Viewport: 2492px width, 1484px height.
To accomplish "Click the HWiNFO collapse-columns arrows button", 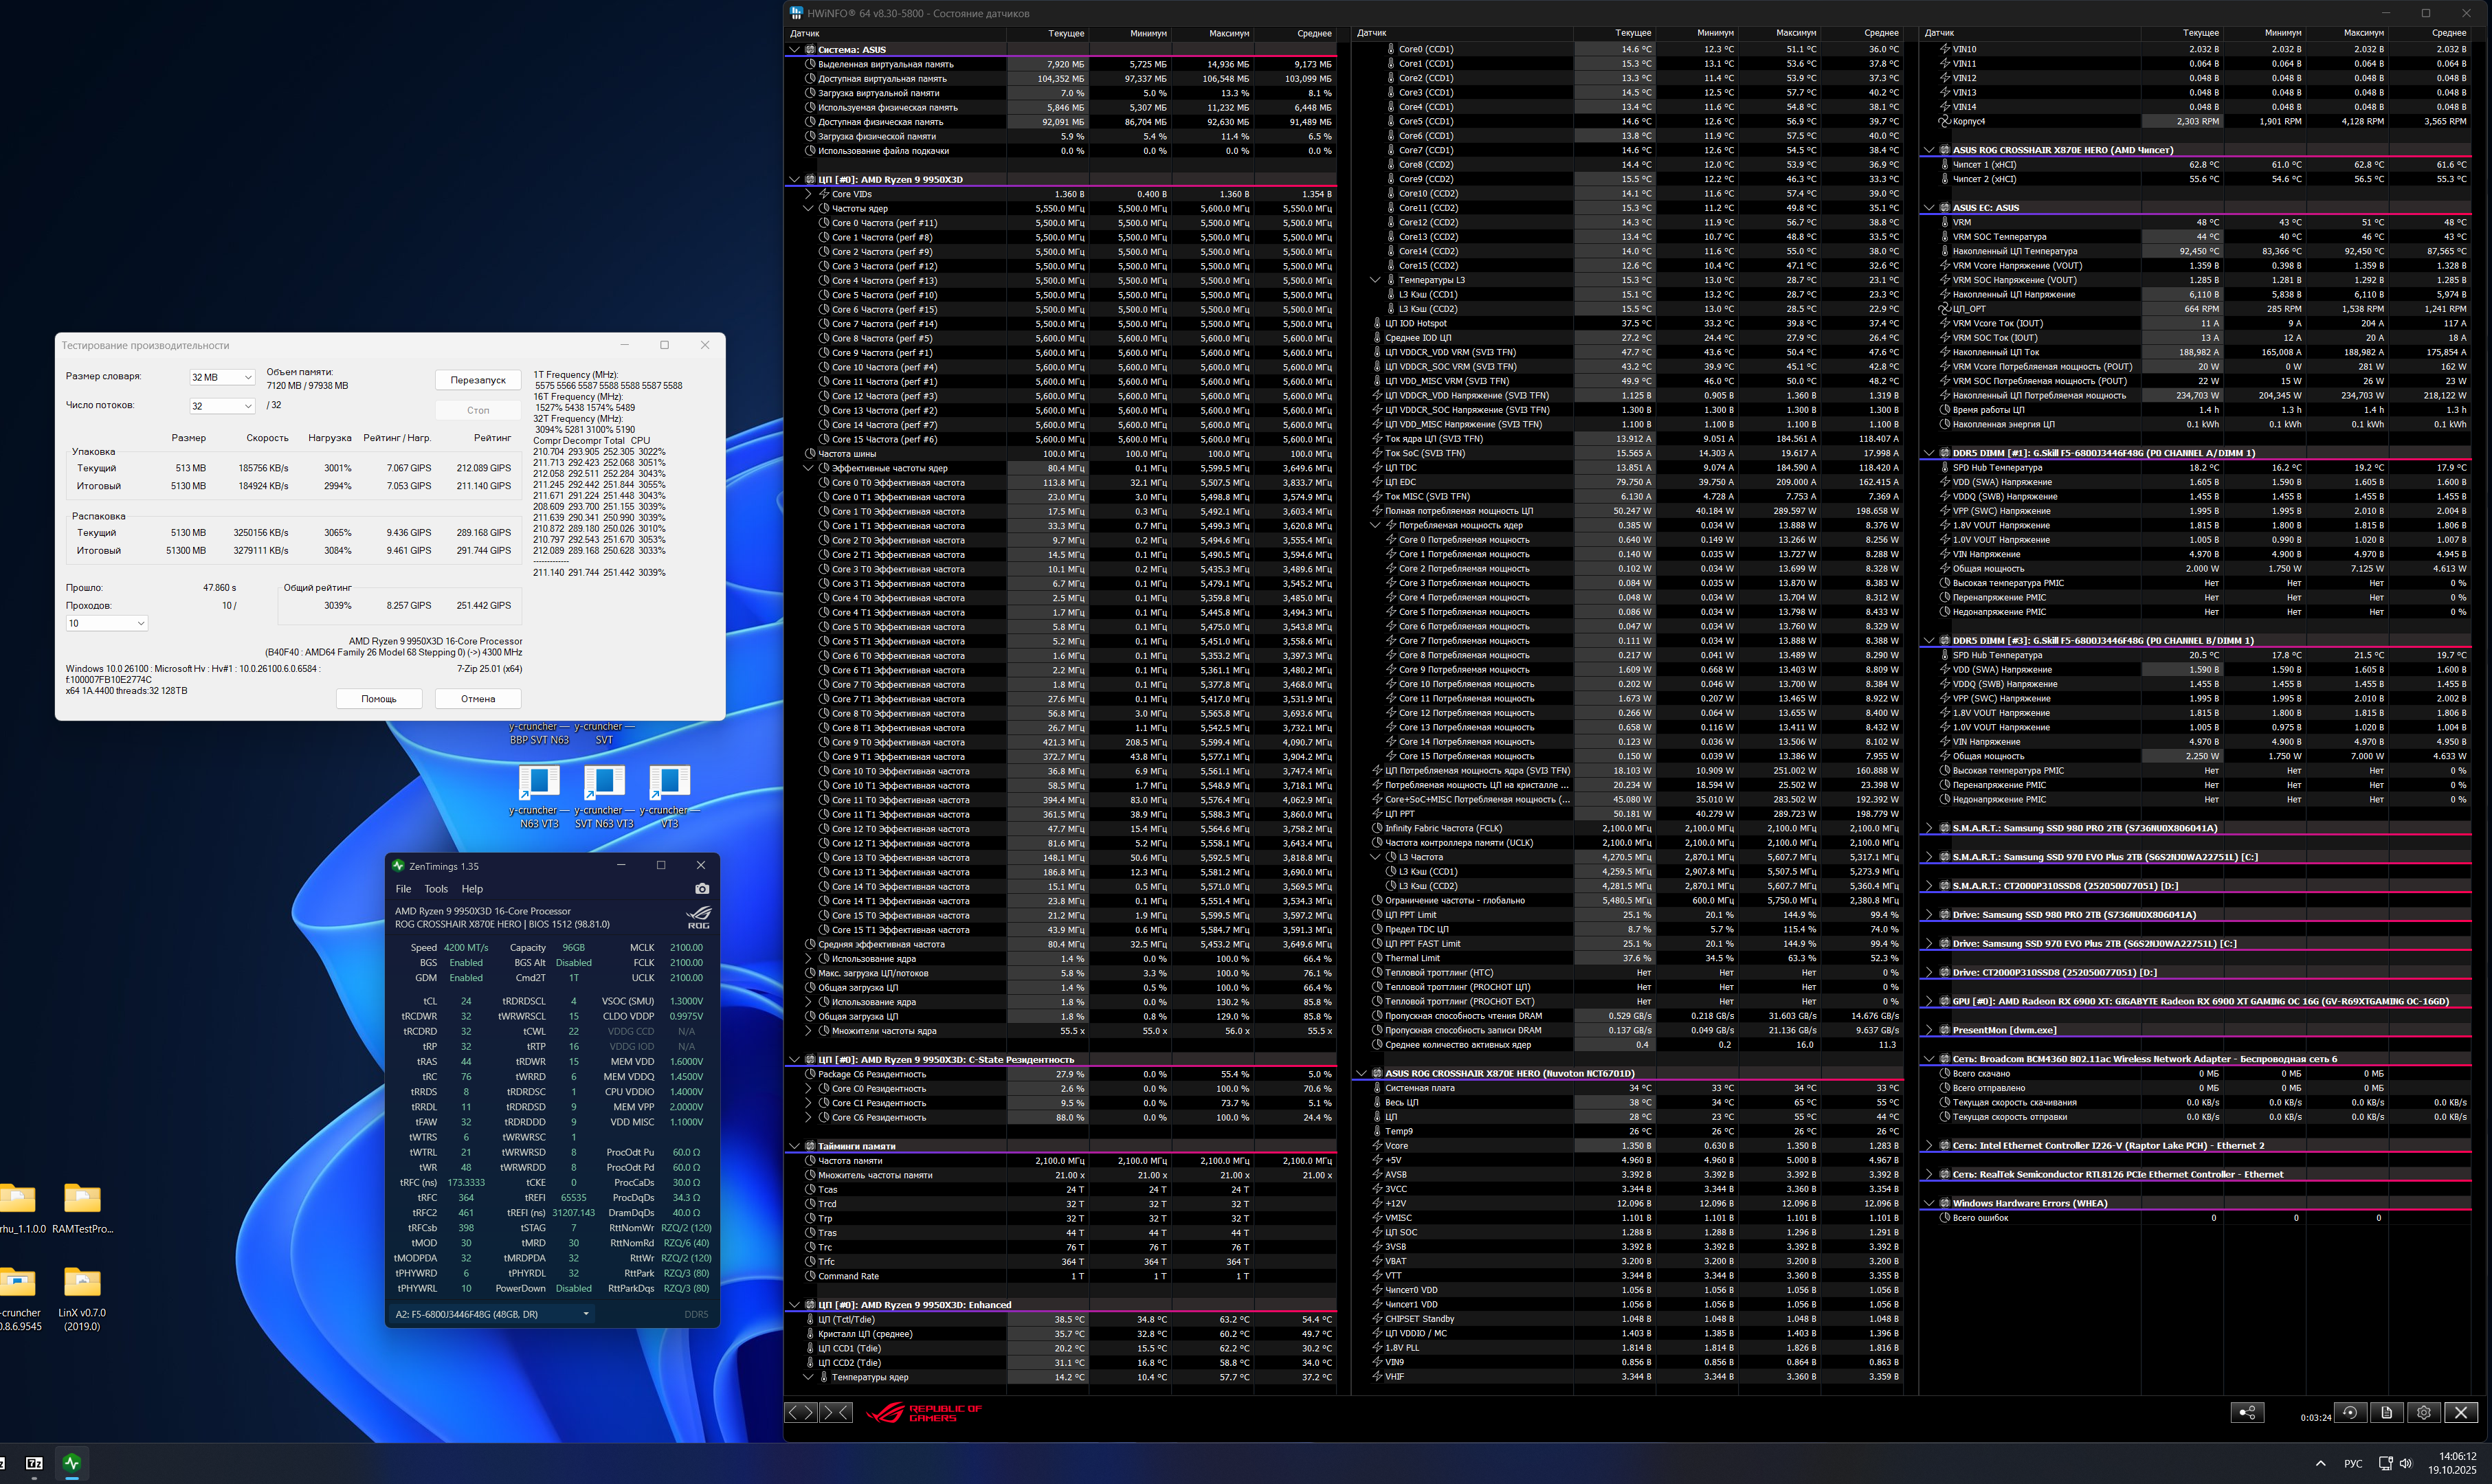I will (835, 1412).
